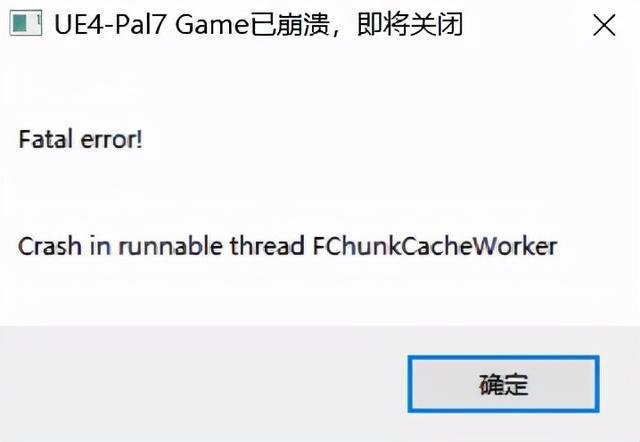Click the word 'Crash' in the error message

[x=49, y=247]
